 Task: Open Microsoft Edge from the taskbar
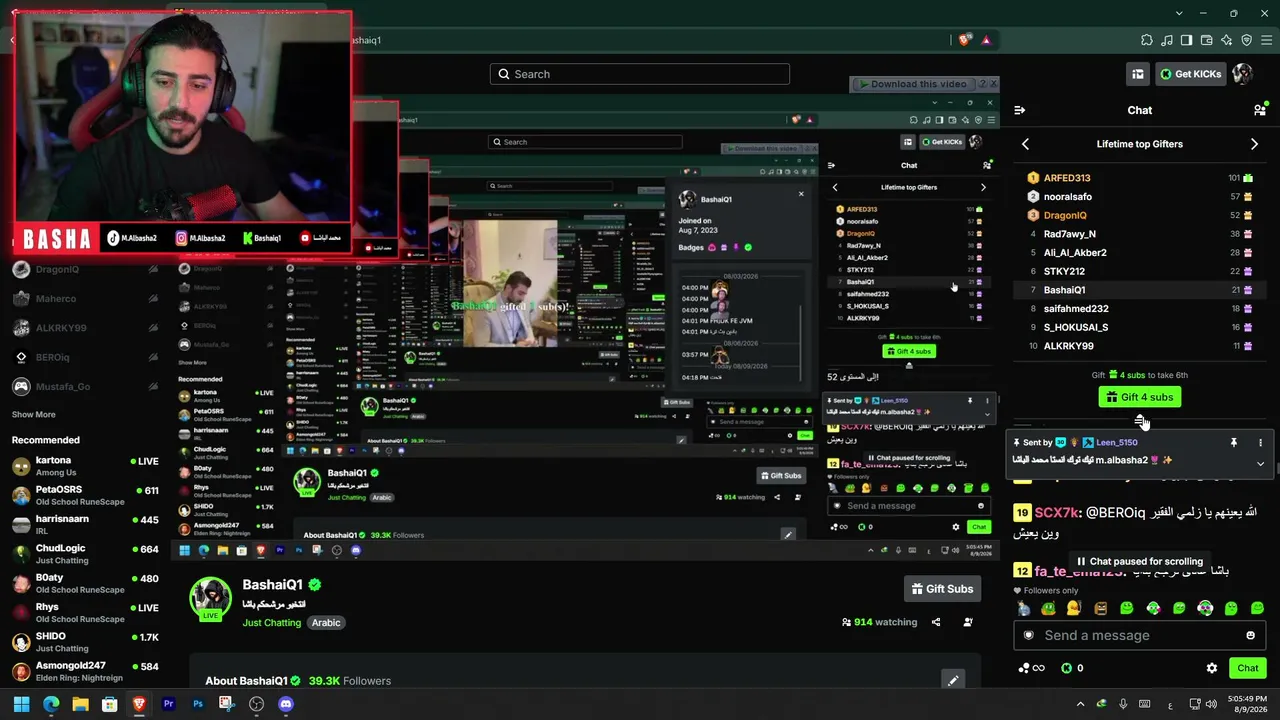click(51, 704)
